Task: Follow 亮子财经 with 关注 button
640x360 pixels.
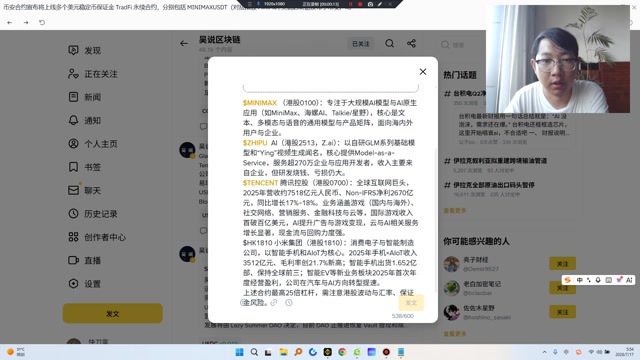Action: pyautogui.click(x=562, y=264)
